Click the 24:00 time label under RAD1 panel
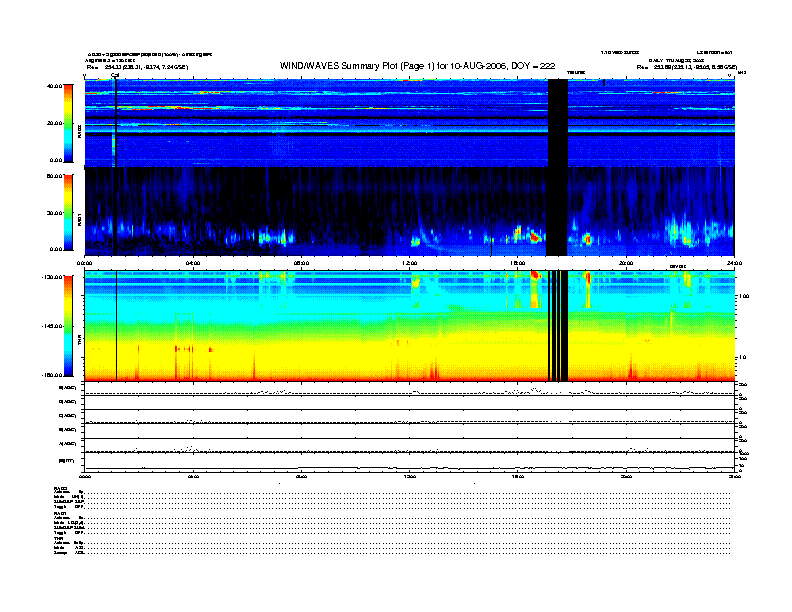Viewport: 792px width, 612px height. point(734,263)
